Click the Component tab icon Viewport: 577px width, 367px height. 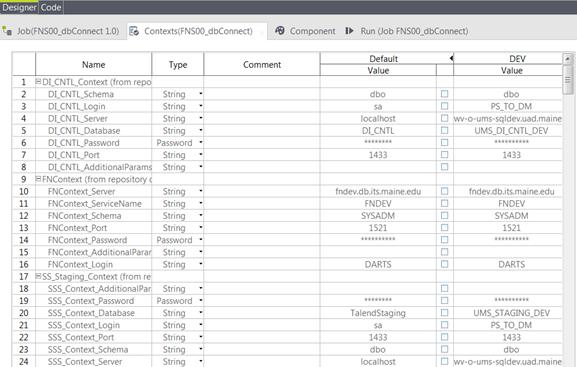[x=280, y=31]
